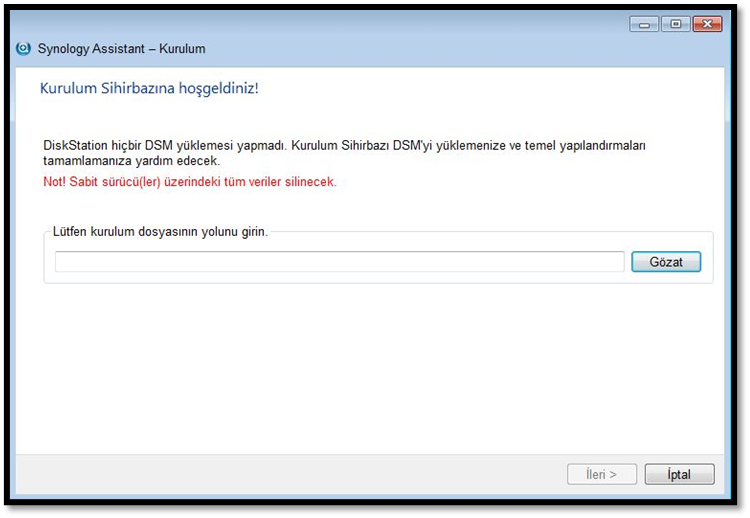Click the word Kurulum in window title
The width and height of the screenshot is (750, 518).
point(183,48)
